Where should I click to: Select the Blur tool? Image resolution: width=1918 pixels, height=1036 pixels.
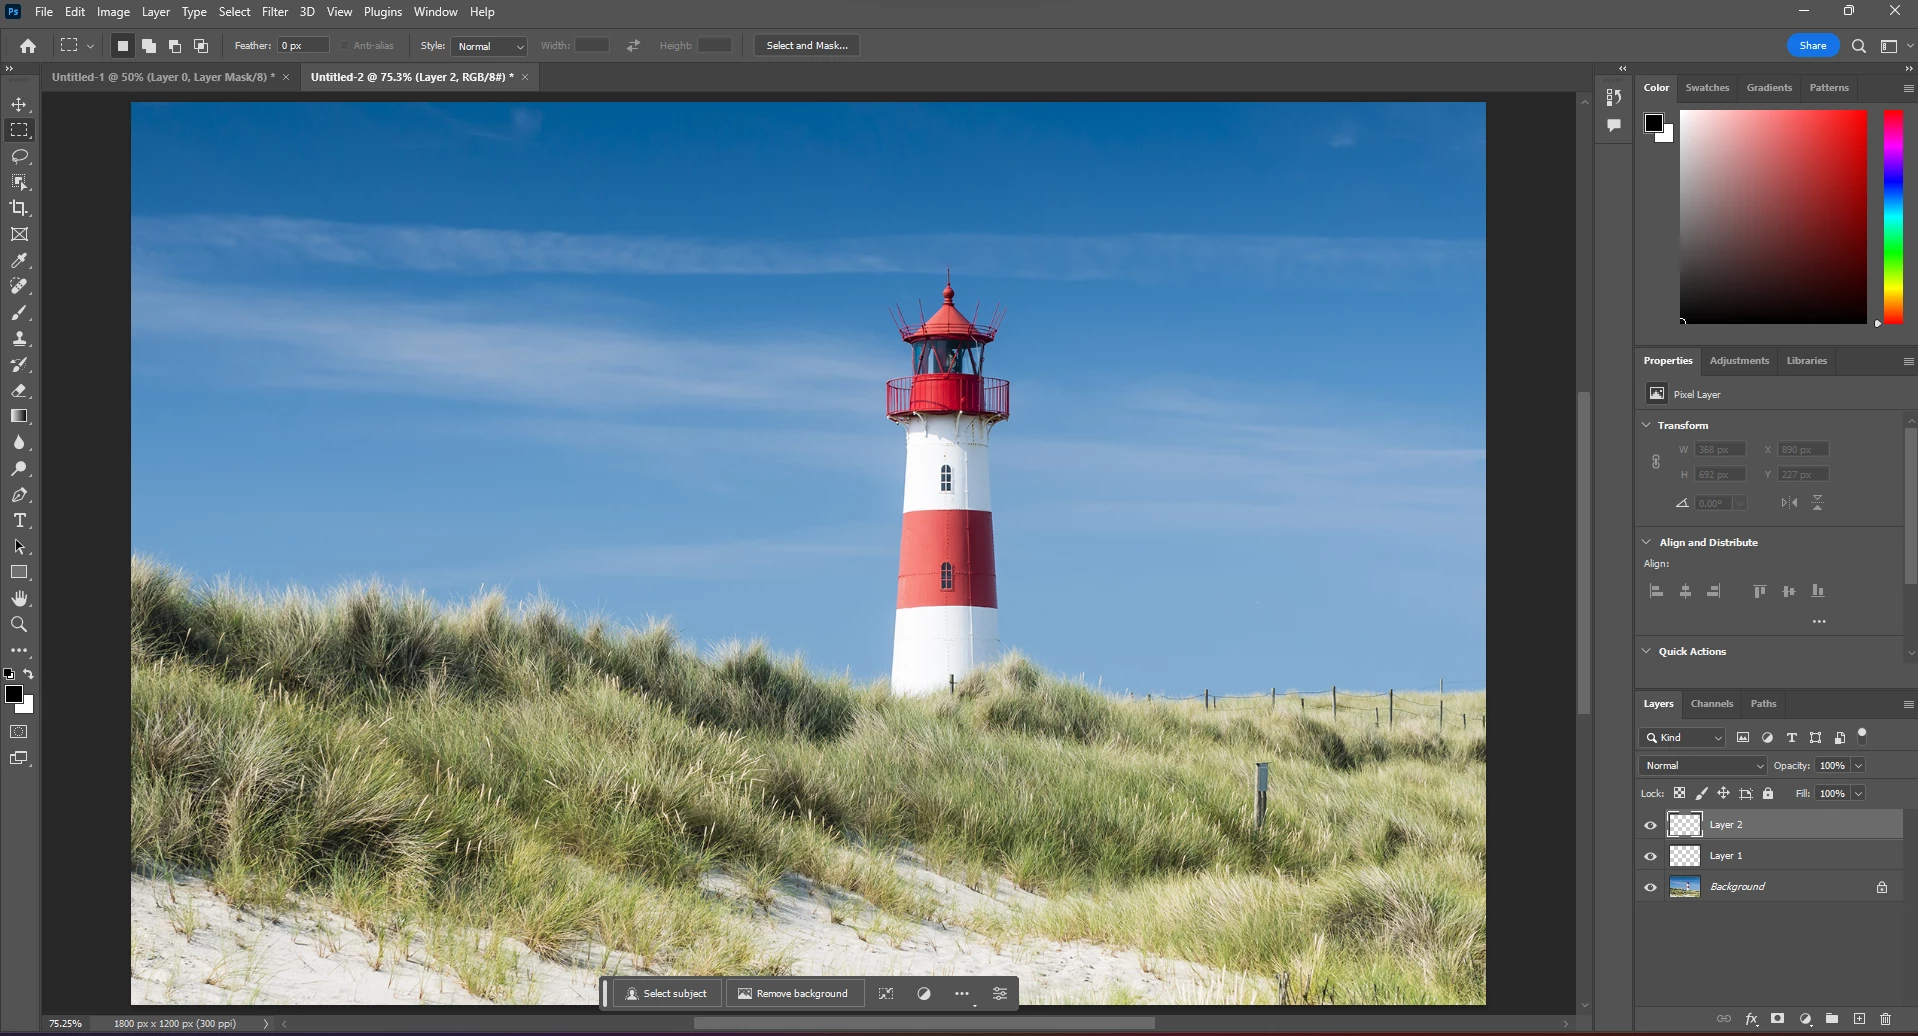click(19, 442)
